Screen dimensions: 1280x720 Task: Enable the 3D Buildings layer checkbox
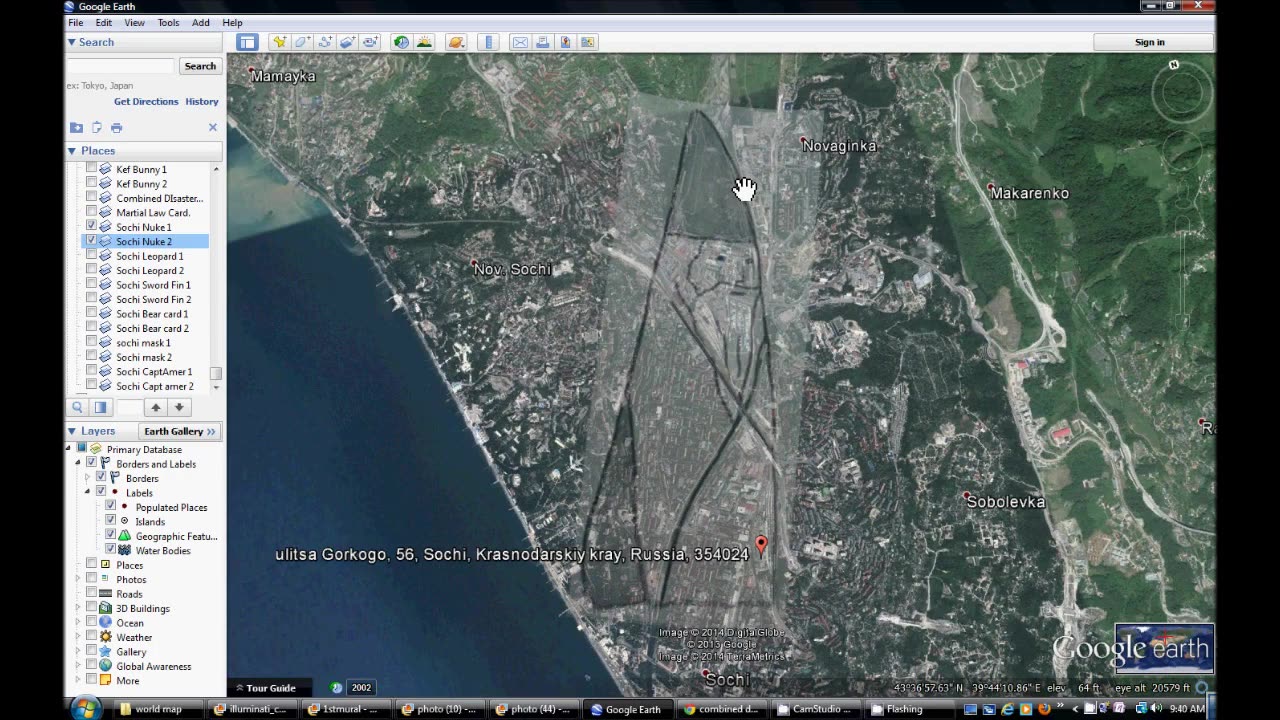tap(91, 608)
